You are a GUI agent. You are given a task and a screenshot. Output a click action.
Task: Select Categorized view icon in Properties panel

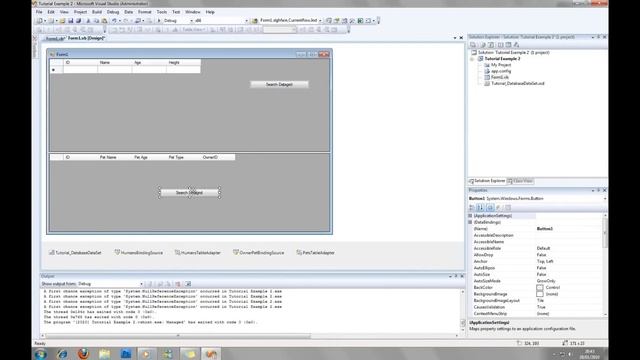click(x=472, y=207)
